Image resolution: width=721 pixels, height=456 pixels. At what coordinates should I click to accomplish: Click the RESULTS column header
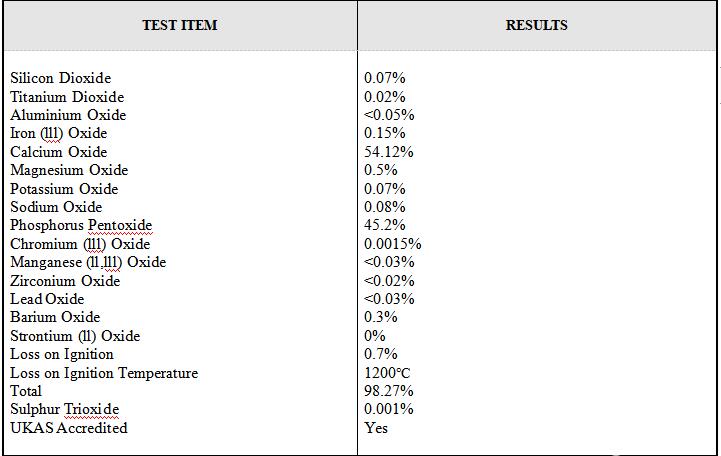tap(536, 25)
